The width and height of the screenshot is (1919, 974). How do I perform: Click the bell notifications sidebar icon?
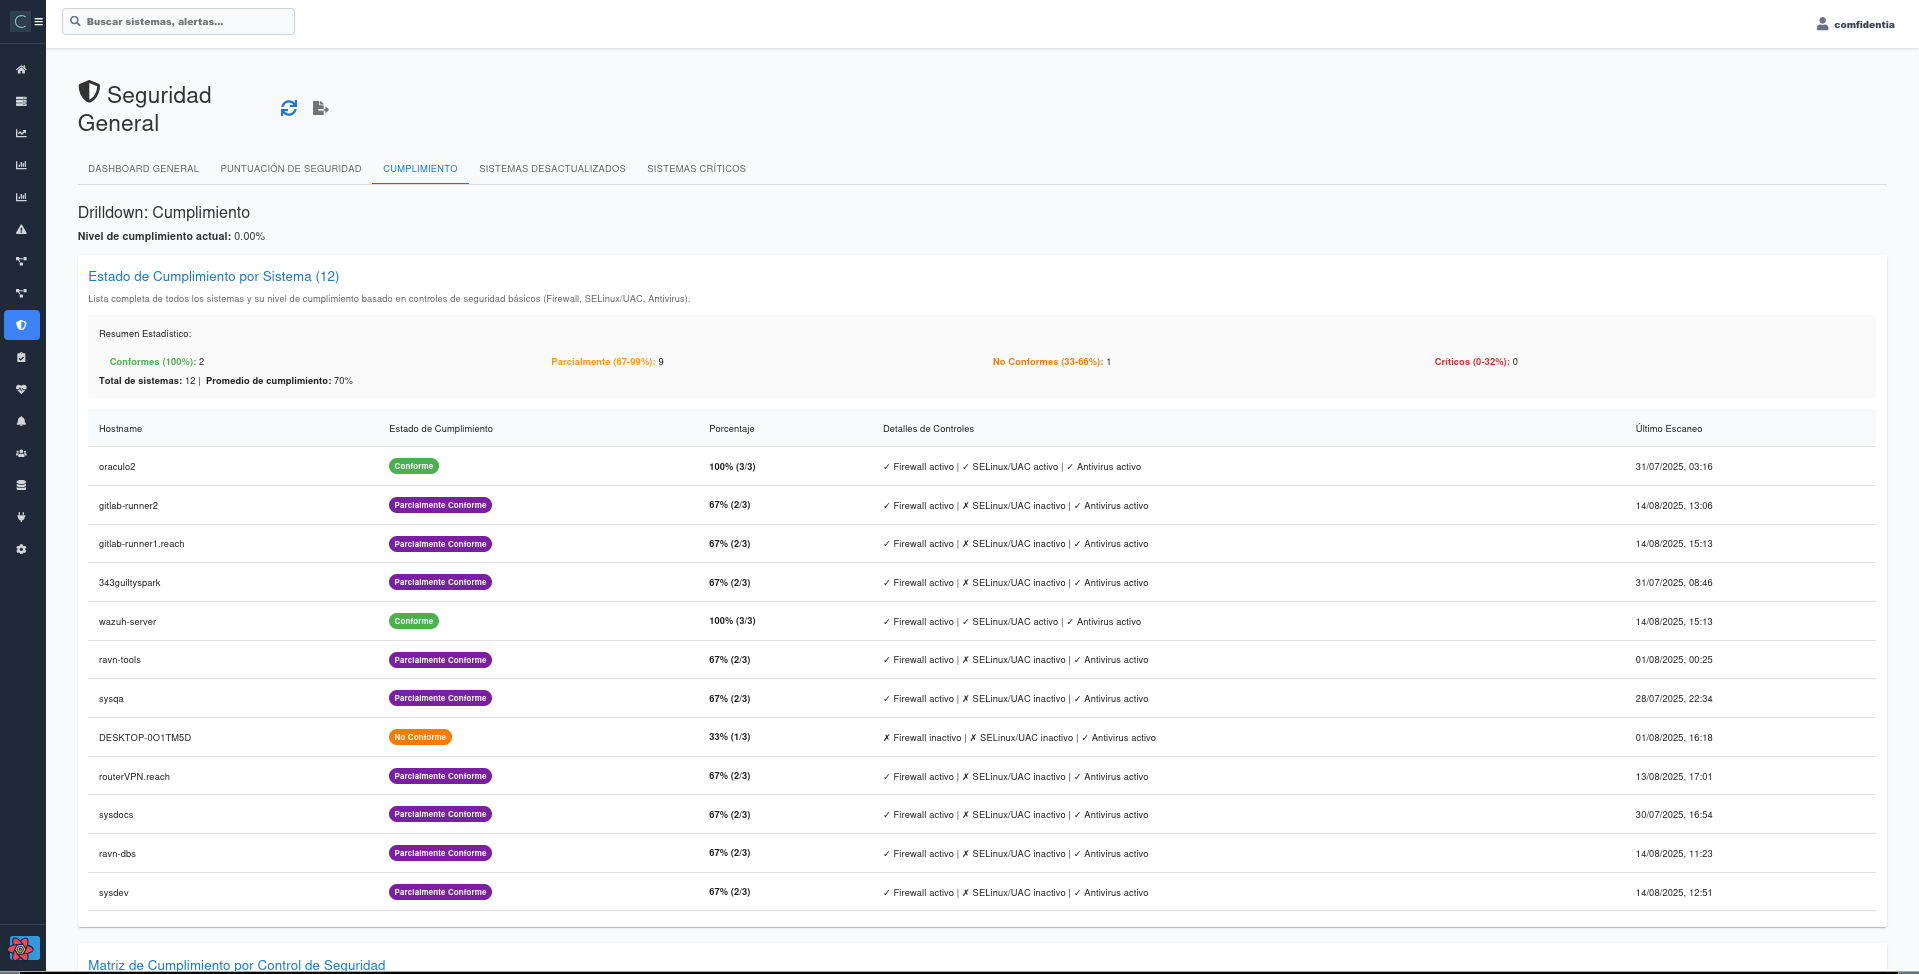[x=21, y=422]
